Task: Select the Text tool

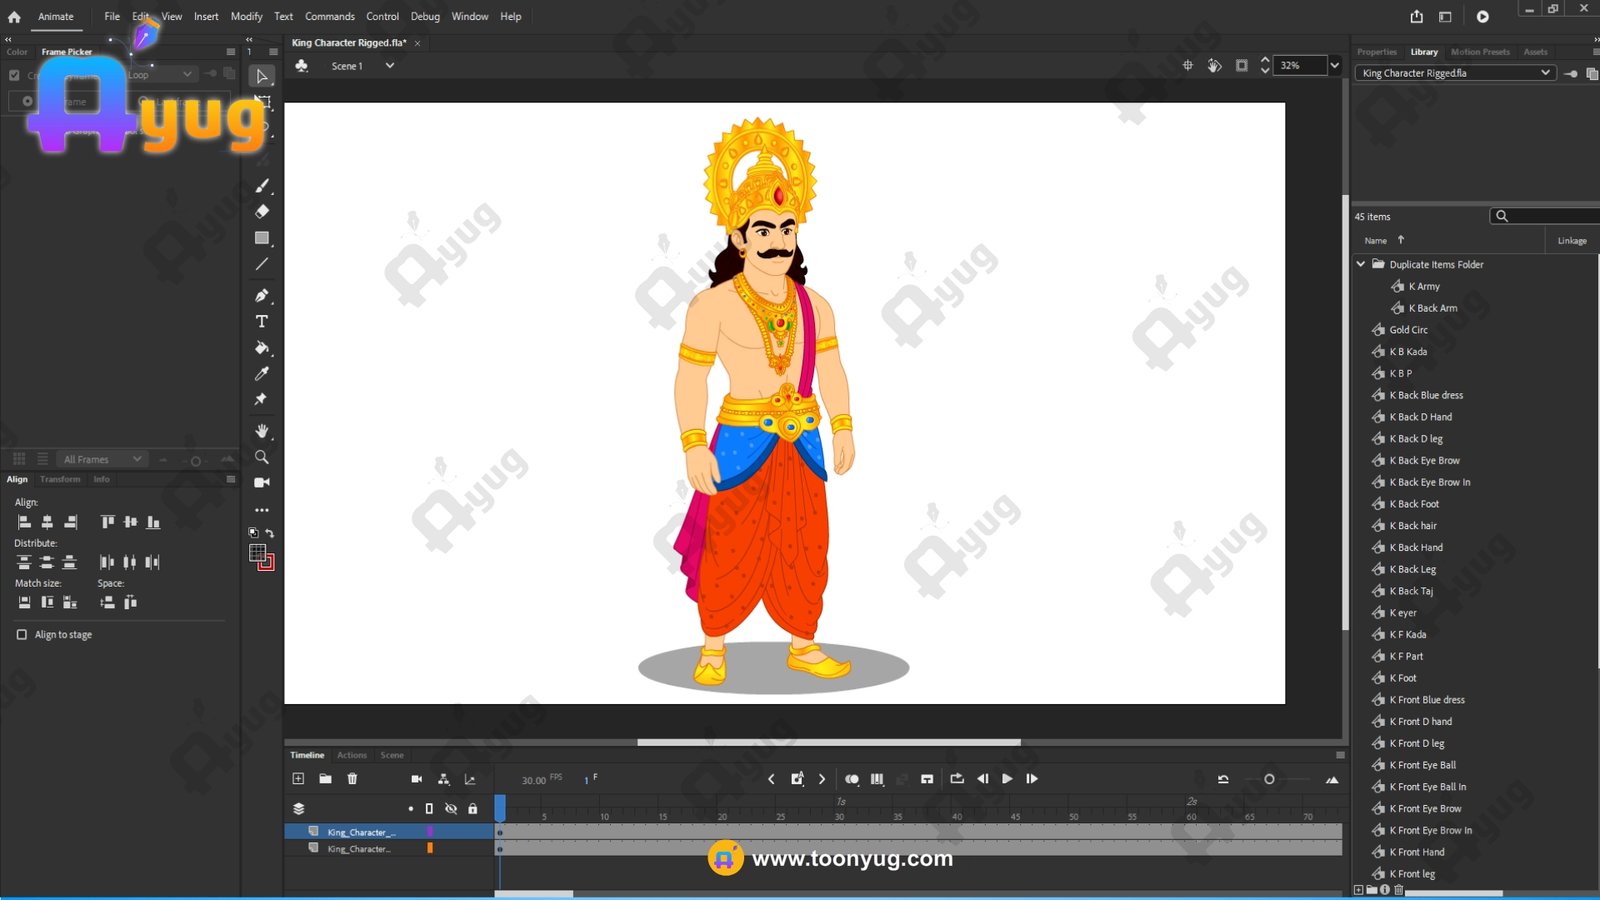Action: point(262,321)
